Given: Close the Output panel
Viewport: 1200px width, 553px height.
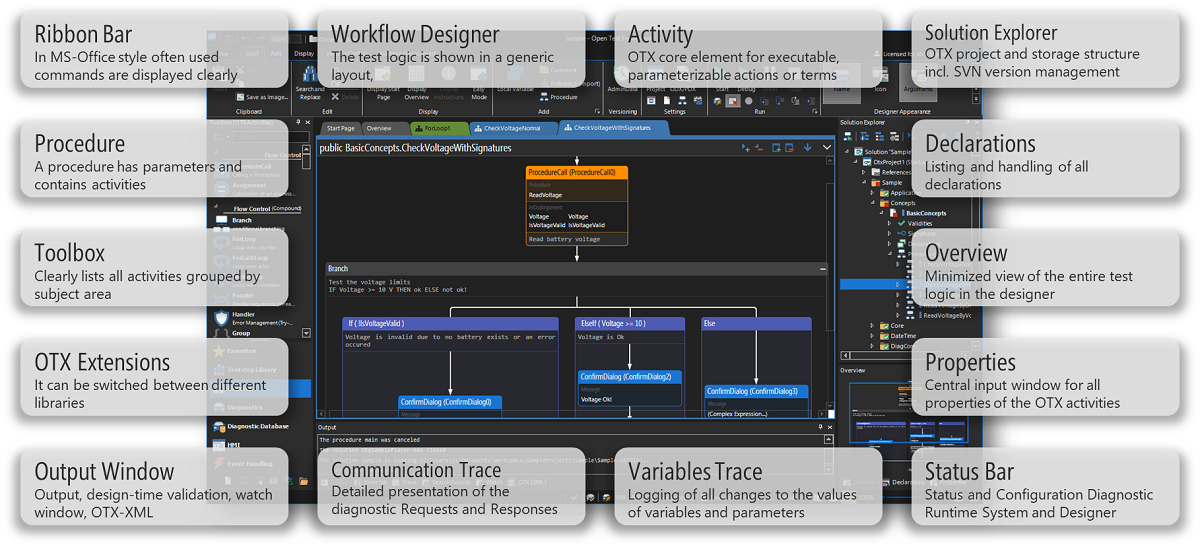Looking at the screenshot, I should pyautogui.click(x=830, y=427).
